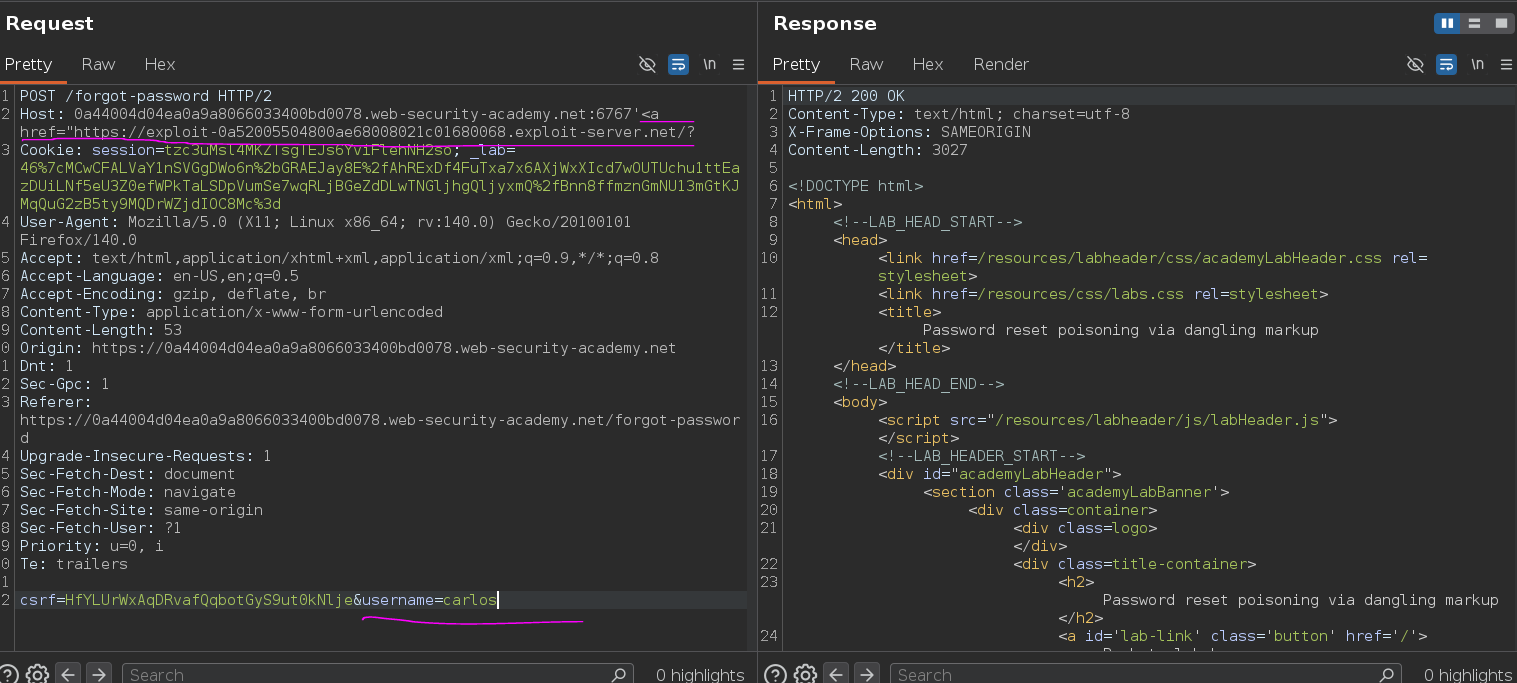Go to previous match in Request search
This screenshot has width=1517, height=683.
point(69,674)
